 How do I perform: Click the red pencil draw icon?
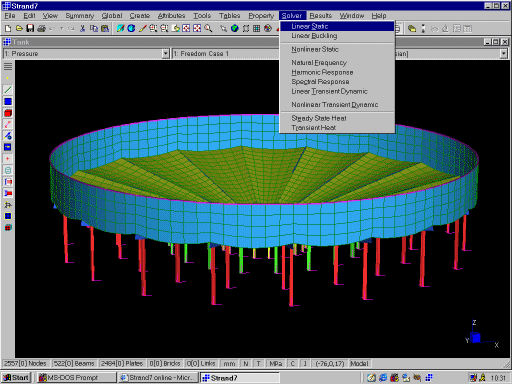(x=142, y=29)
